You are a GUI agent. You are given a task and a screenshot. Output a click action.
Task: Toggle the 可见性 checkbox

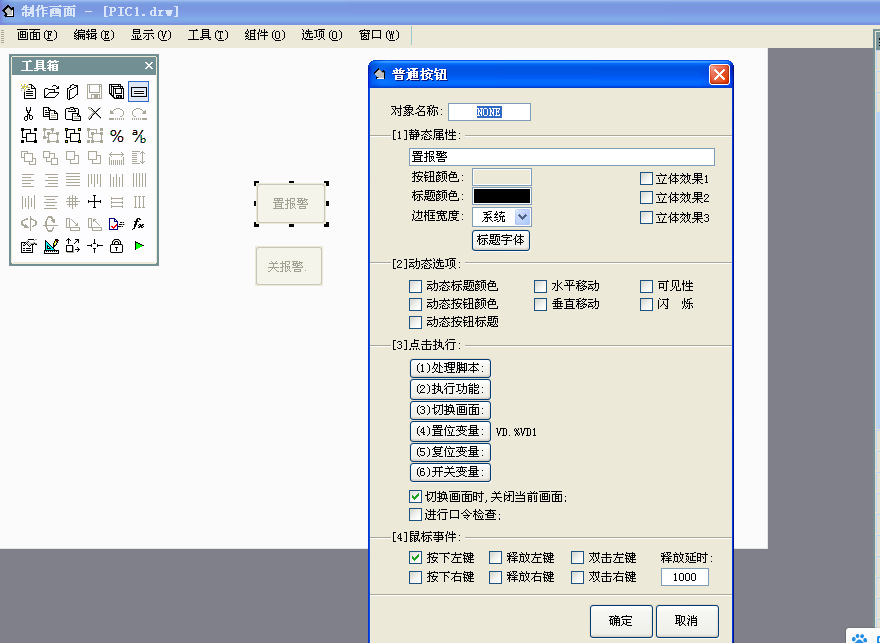pos(647,286)
